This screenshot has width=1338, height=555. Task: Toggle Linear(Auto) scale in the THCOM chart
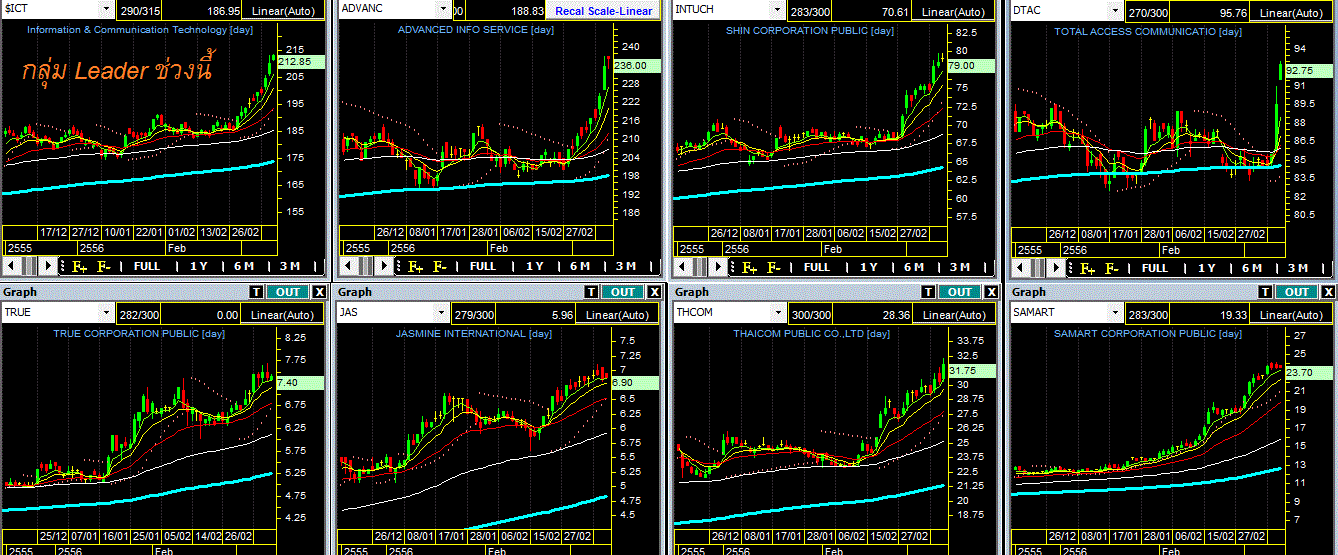pyautogui.click(x=954, y=315)
